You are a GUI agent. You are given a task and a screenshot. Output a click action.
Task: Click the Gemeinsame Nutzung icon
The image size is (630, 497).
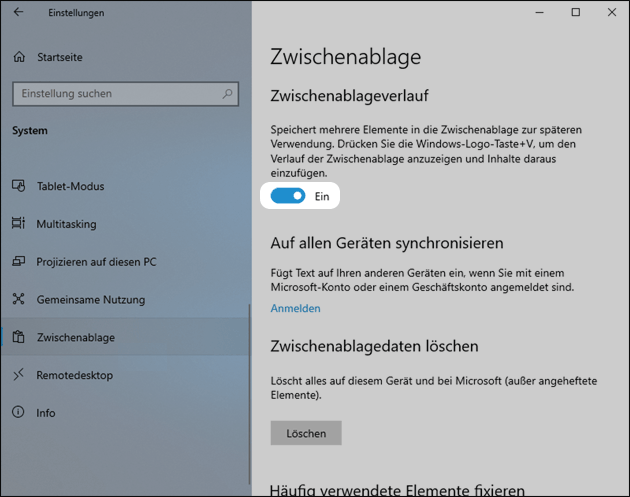point(19,300)
